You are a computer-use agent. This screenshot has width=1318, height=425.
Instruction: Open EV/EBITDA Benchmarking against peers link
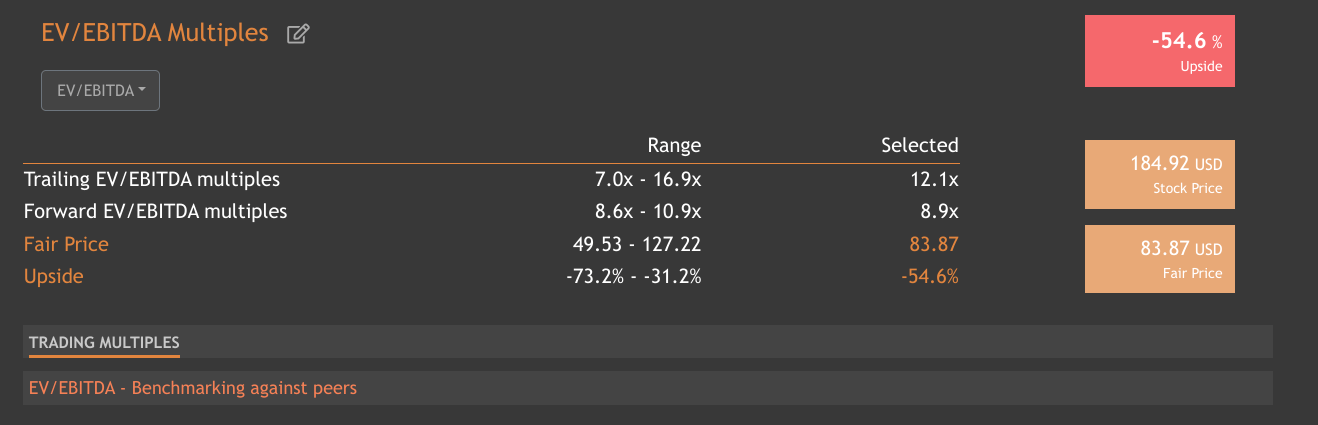click(193, 388)
